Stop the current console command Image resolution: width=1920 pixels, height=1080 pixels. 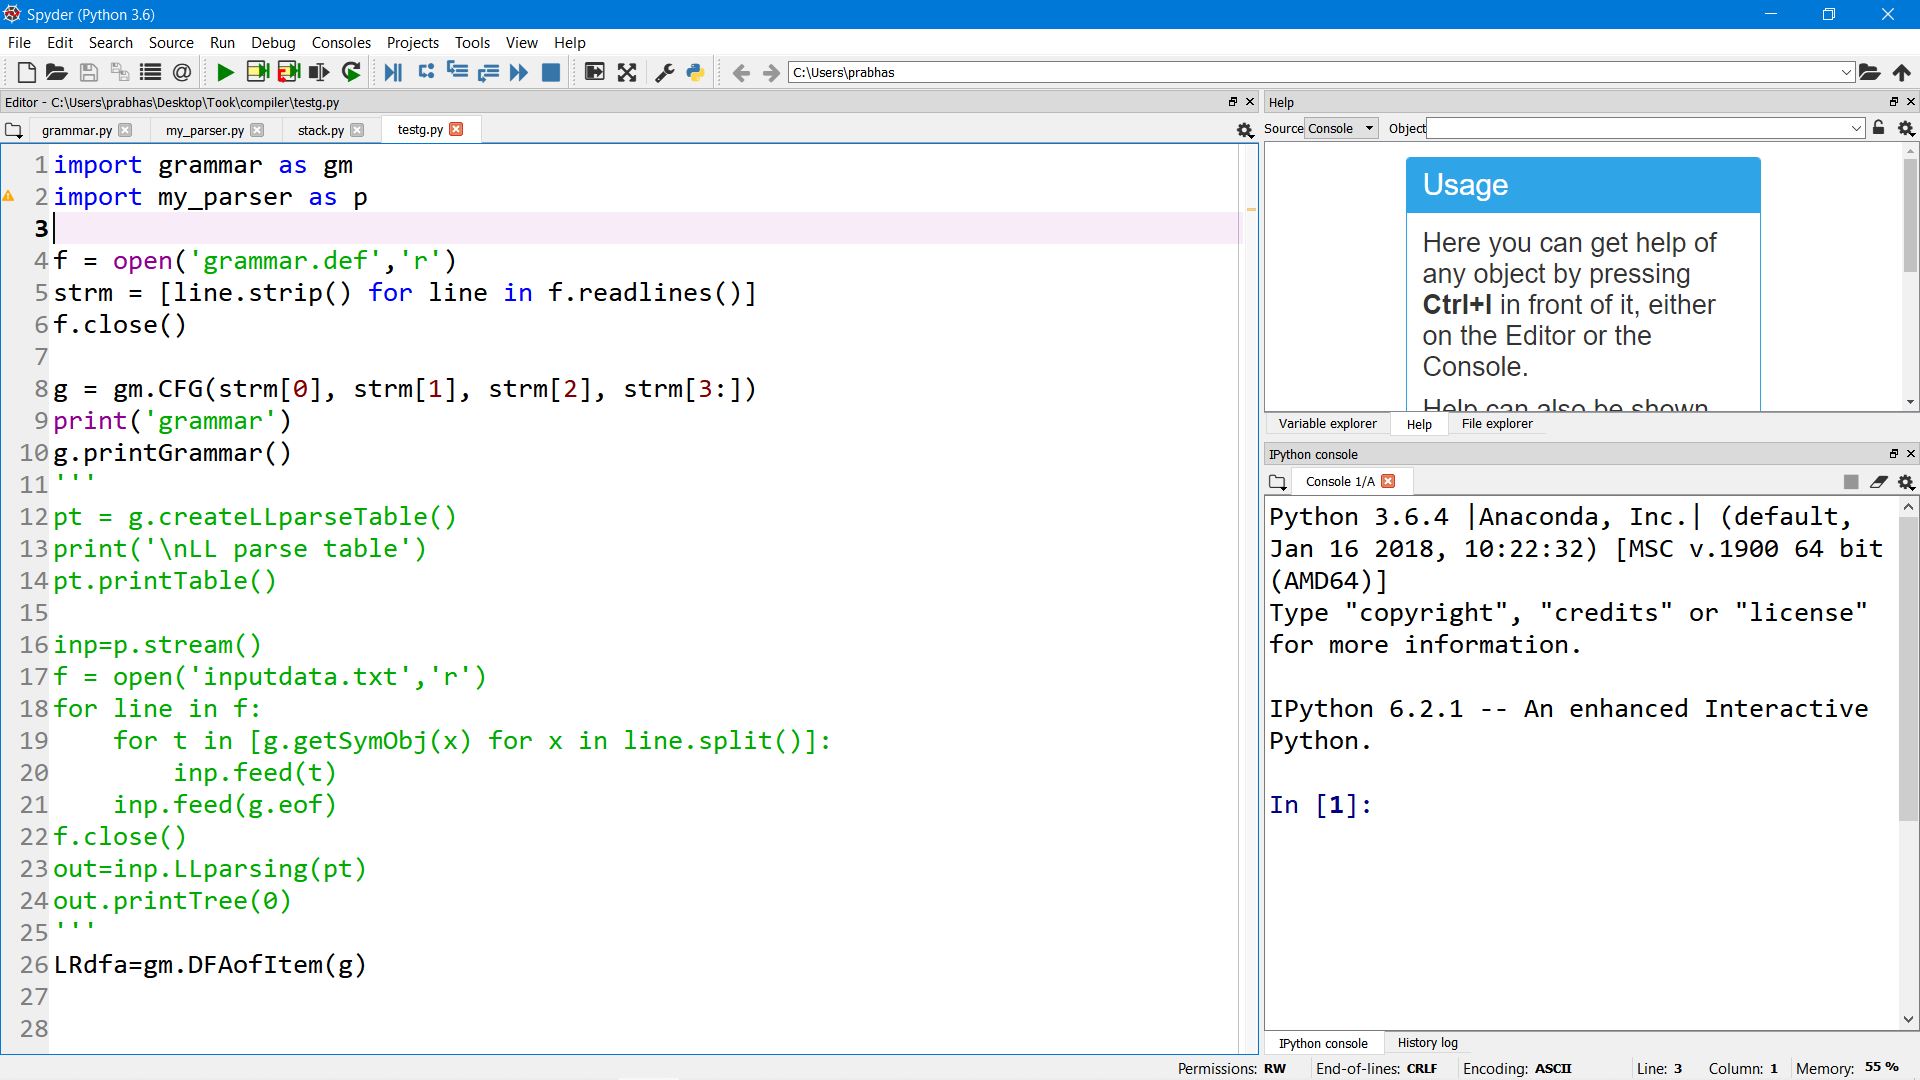[1851, 482]
